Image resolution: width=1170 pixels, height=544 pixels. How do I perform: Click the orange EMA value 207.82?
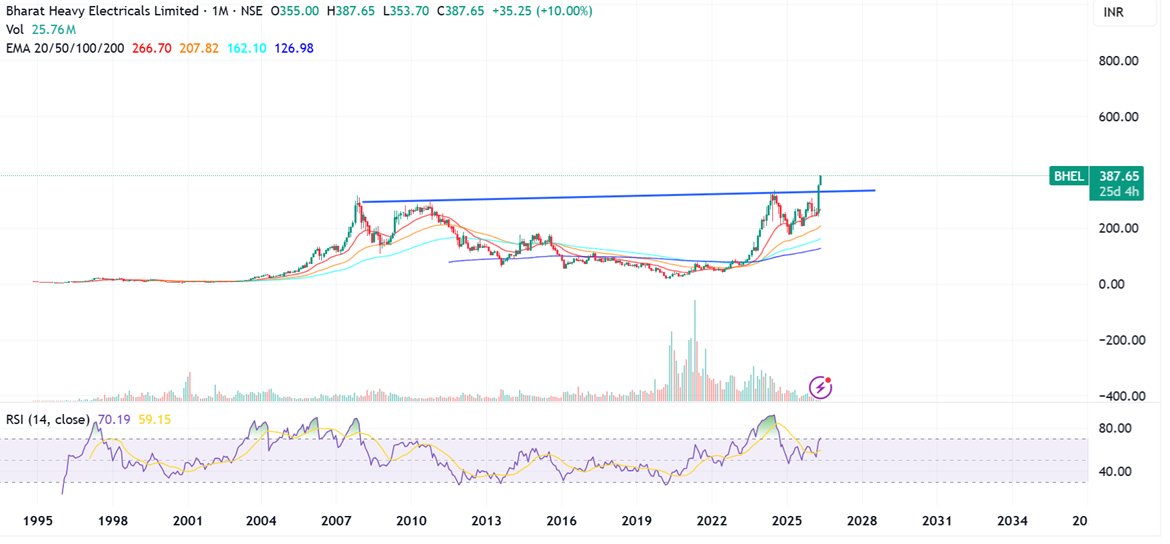point(199,48)
